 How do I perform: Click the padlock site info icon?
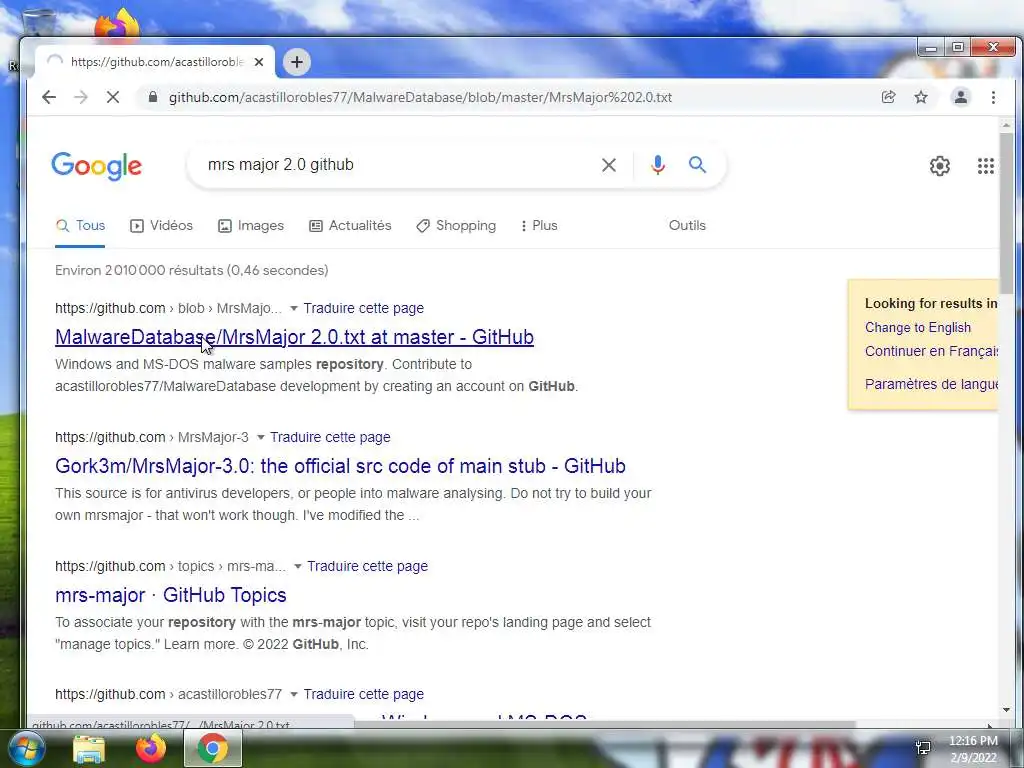[x=153, y=97]
